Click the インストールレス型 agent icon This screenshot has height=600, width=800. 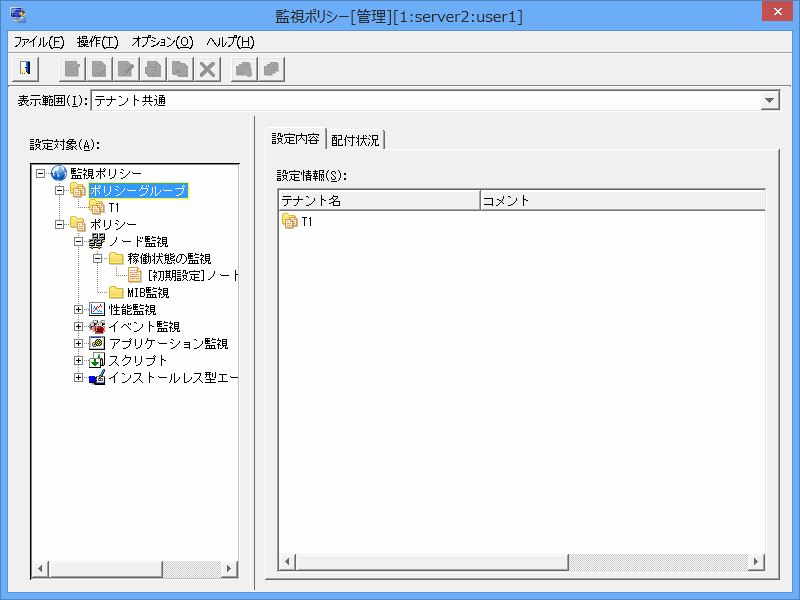tap(97, 377)
